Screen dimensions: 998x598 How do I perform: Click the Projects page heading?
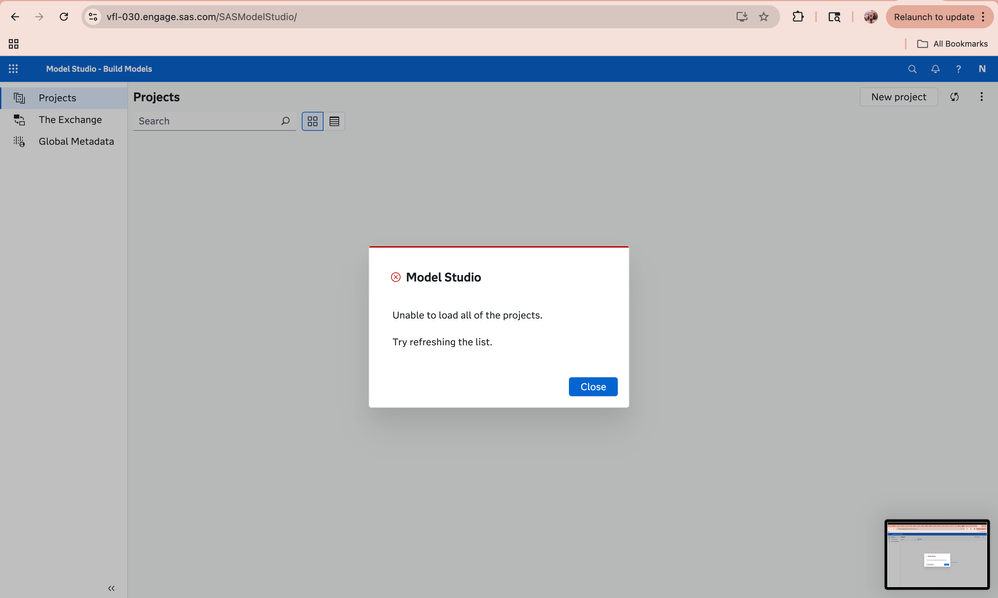pyautogui.click(x=157, y=97)
